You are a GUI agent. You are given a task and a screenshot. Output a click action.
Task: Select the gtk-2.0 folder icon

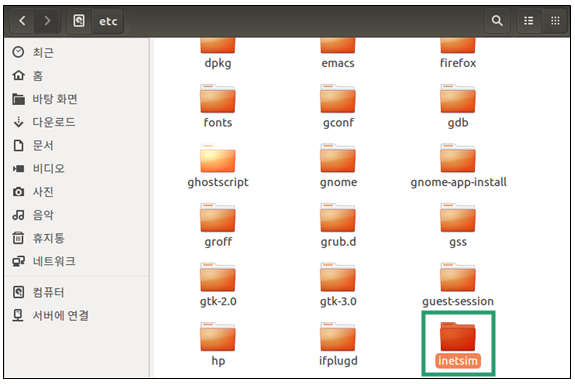[218, 278]
